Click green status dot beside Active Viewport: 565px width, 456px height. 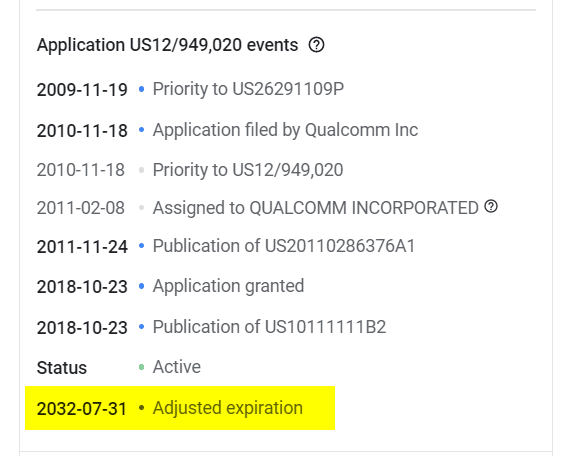(142, 367)
